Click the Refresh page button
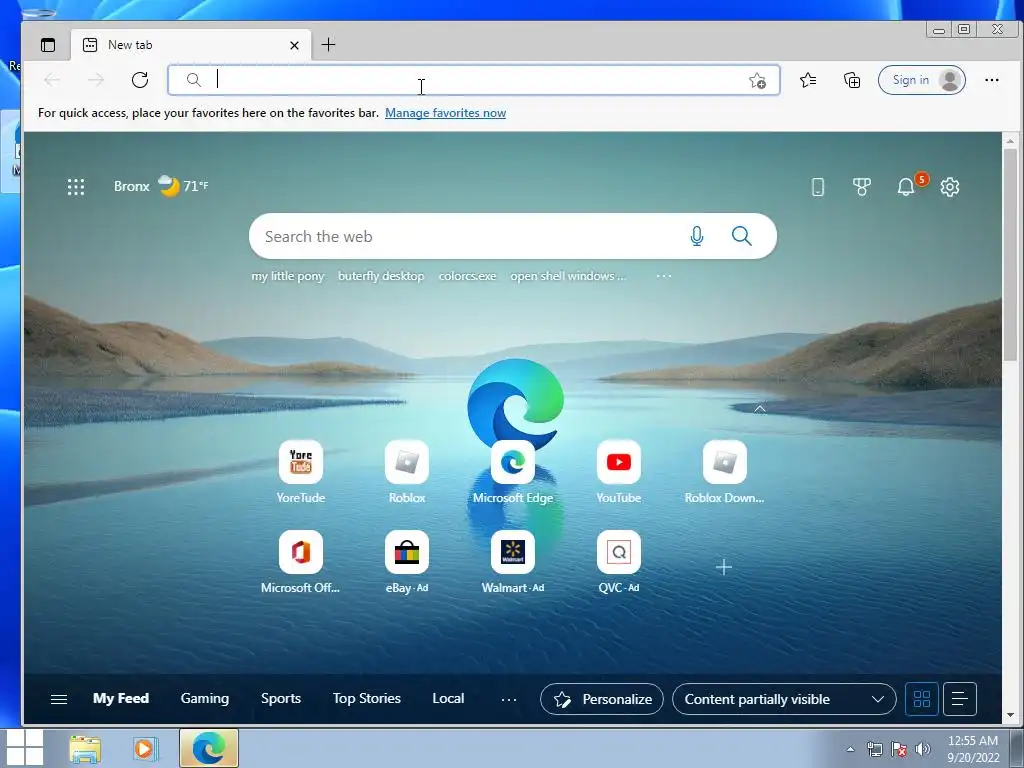The image size is (1024, 768). point(140,80)
